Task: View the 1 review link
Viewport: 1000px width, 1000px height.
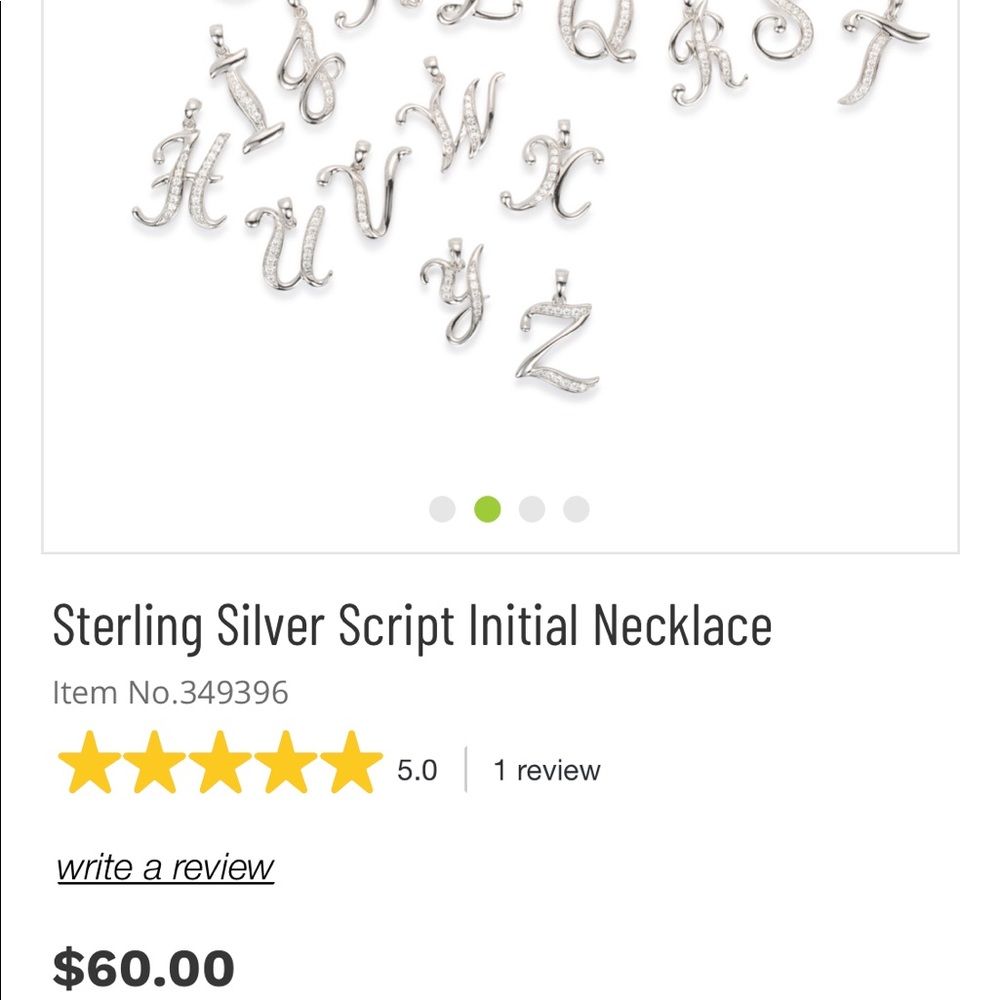Action: [x=546, y=770]
